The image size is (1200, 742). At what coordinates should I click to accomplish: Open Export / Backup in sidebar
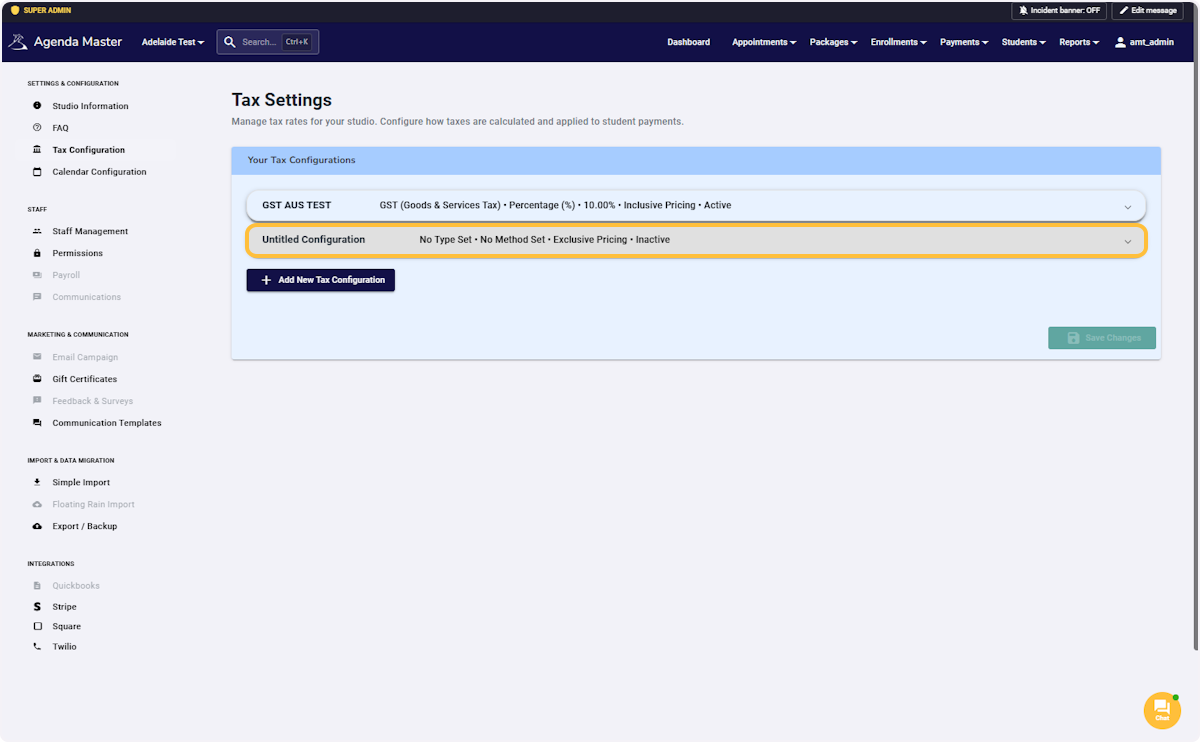tap(85, 526)
